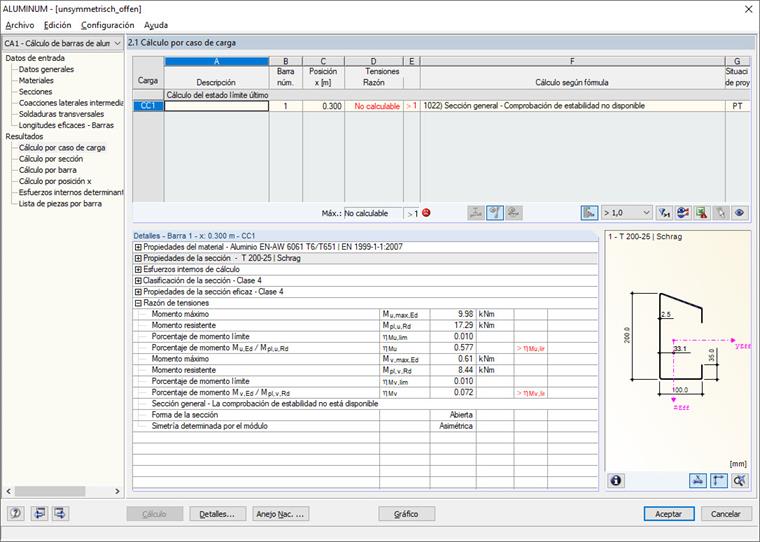The height and width of the screenshot is (542, 760).
Task: Select Esfuerzos internos determinantes tree item
Action: (x=71, y=192)
